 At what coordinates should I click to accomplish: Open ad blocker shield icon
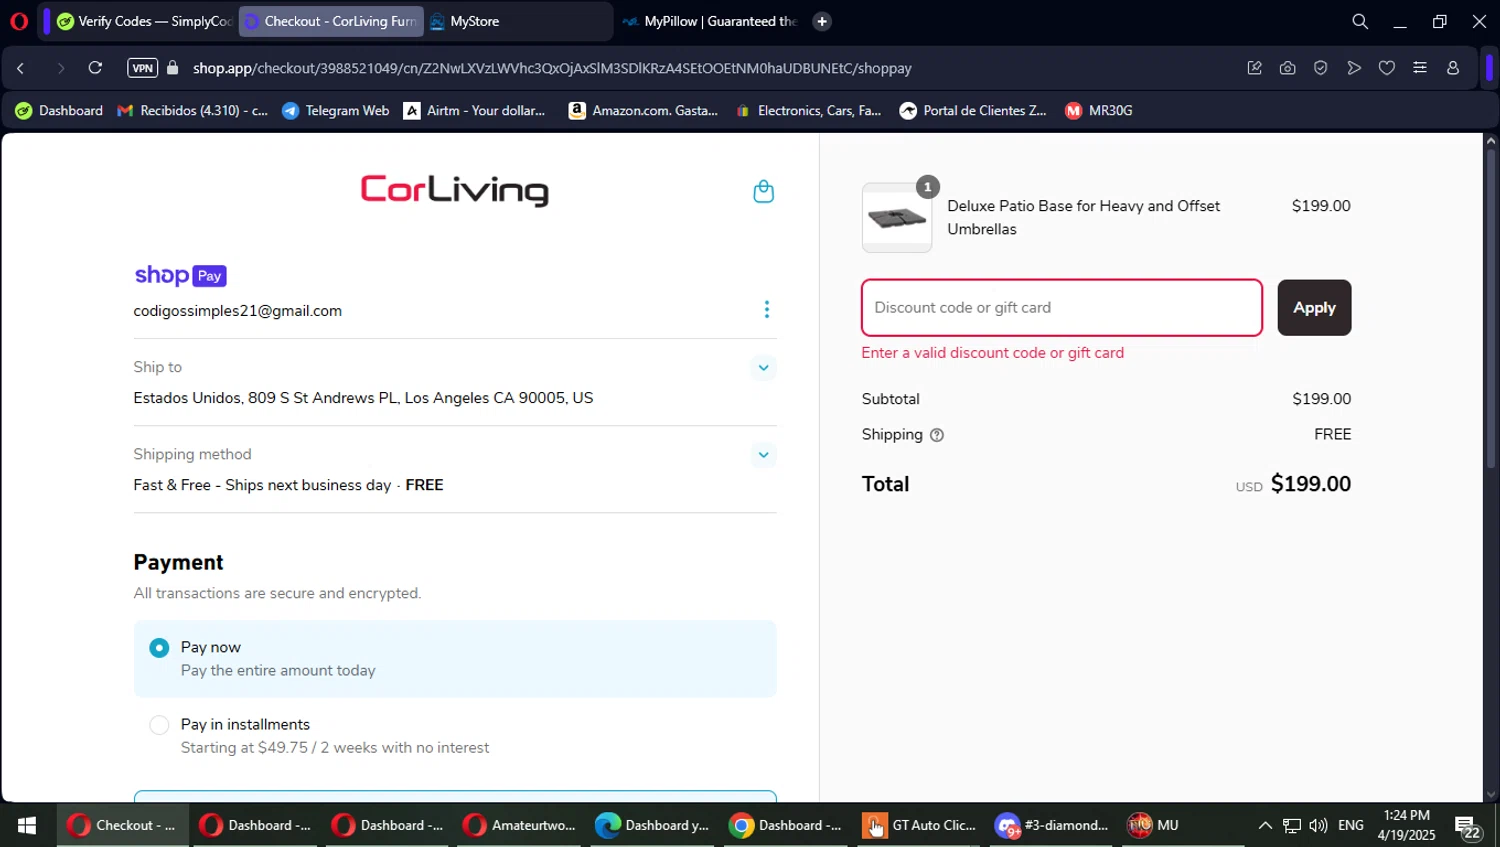1320,68
